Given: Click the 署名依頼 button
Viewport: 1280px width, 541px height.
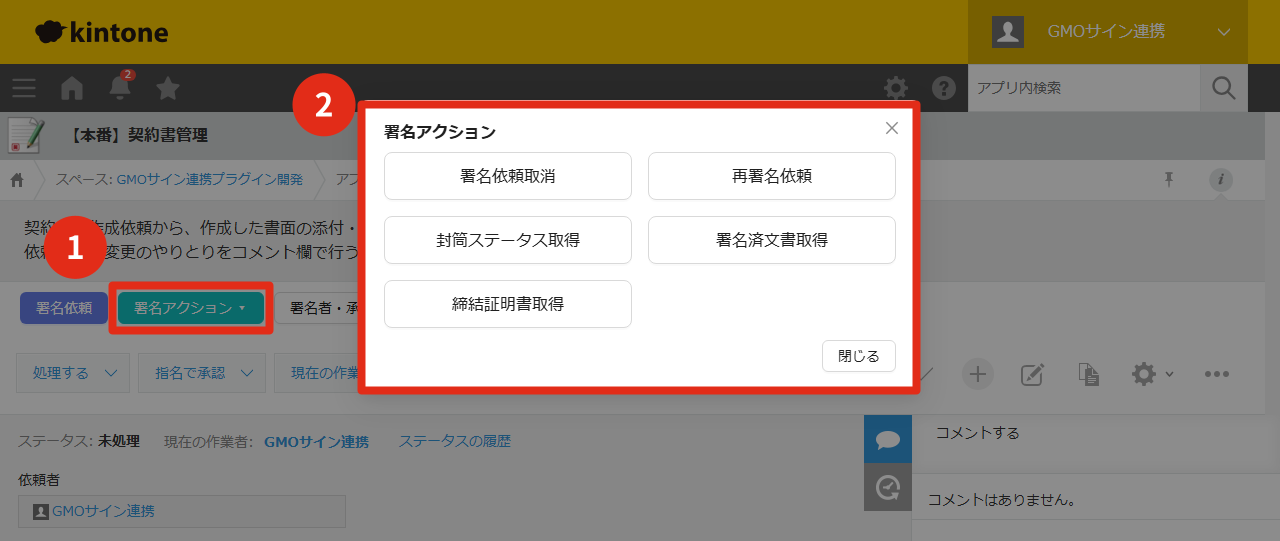Looking at the screenshot, I should click(x=64, y=308).
